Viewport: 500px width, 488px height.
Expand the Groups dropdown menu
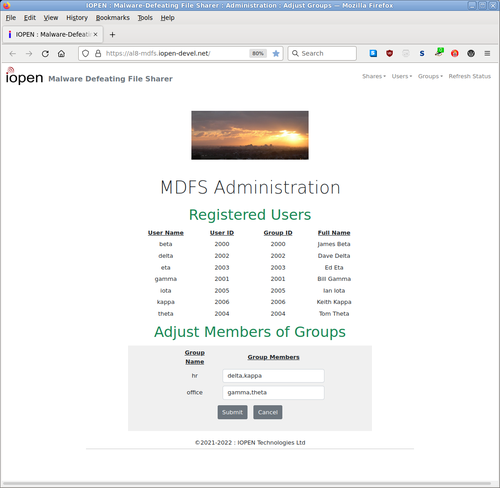(430, 76)
